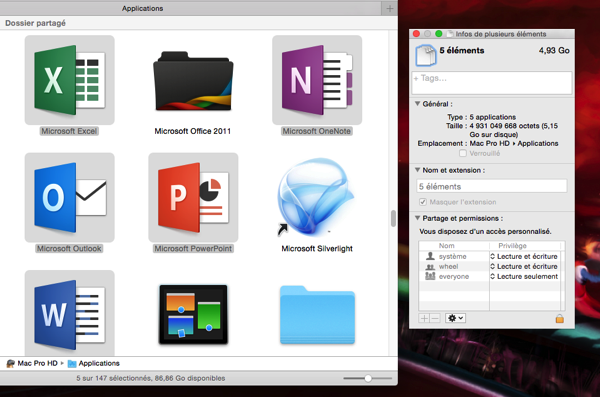Click the Microsoft Silverlight label

click(x=317, y=248)
